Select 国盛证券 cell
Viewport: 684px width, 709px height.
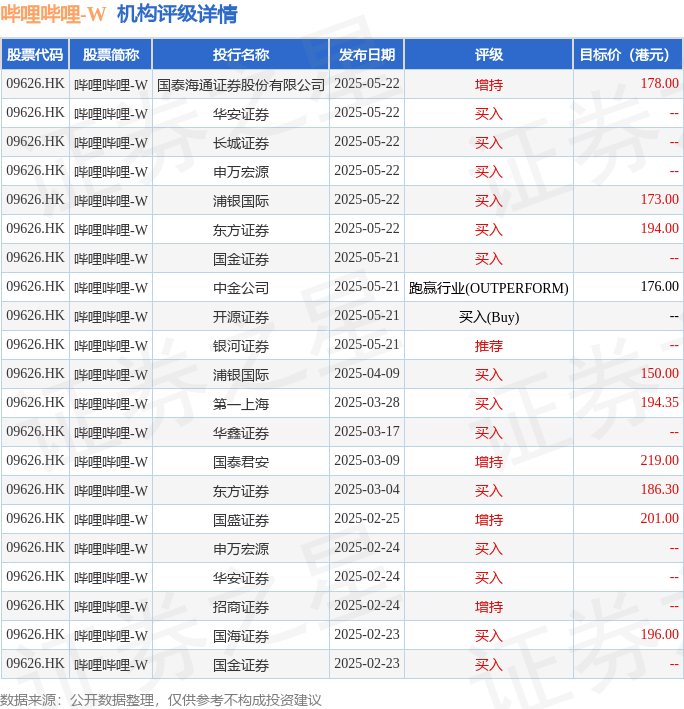[241, 519]
